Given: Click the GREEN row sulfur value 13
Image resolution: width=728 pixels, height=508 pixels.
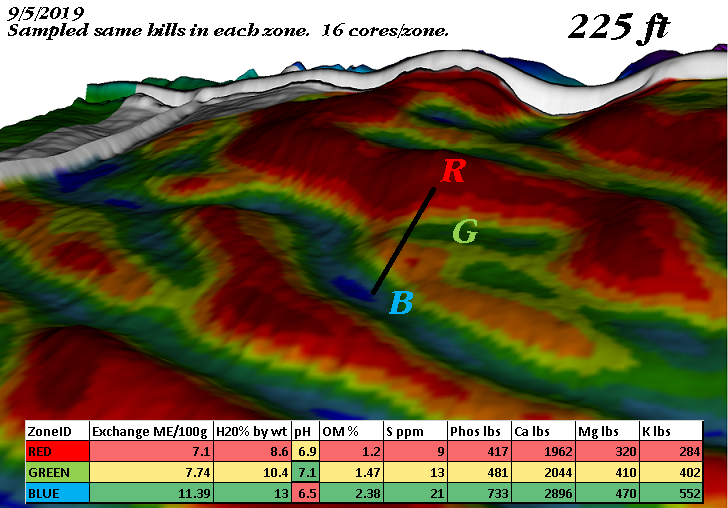Looking at the screenshot, I should tap(415, 472).
